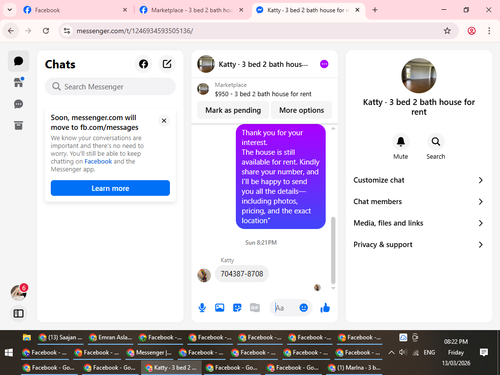Open the (1) Marina taskbar window
500x375 pixels.
coord(354,368)
